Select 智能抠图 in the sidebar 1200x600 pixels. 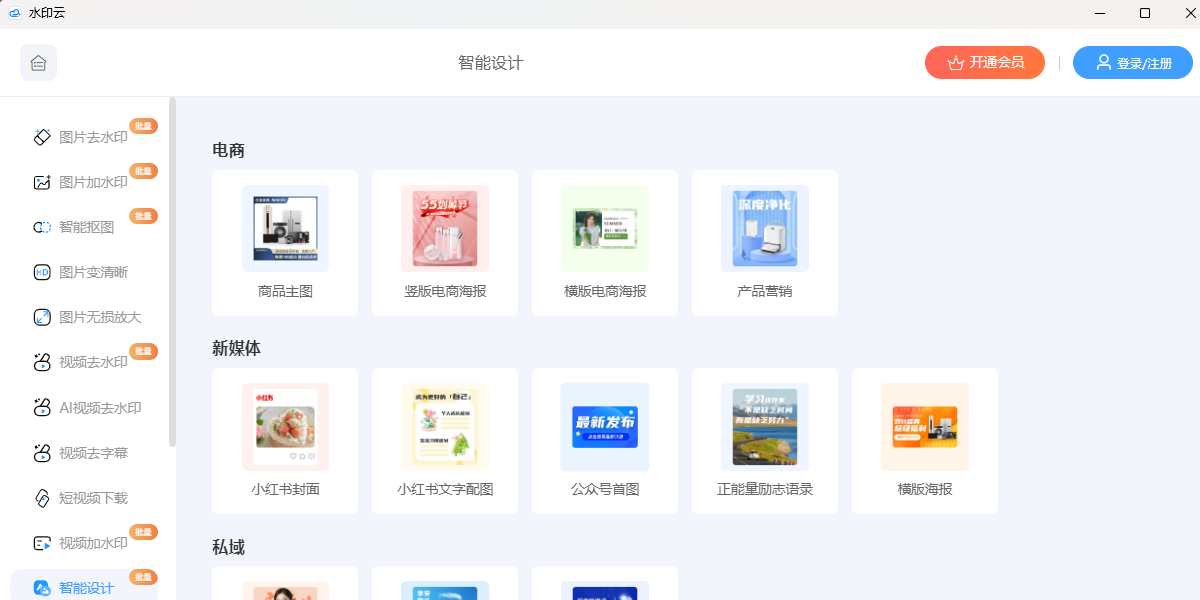click(x=84, y=227)
